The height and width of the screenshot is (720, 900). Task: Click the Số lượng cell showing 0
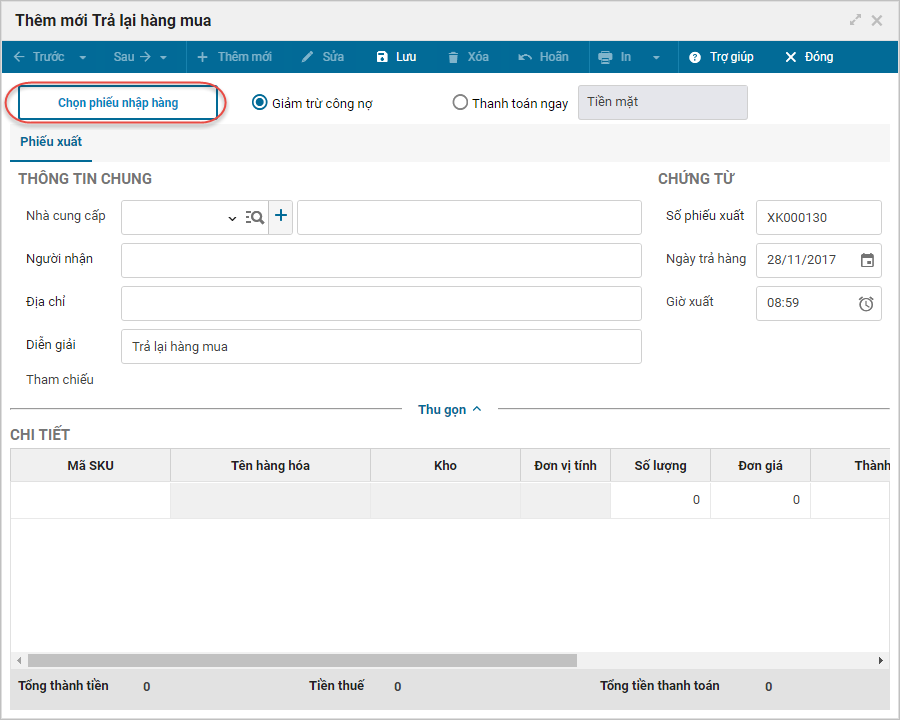pos(660,500)
